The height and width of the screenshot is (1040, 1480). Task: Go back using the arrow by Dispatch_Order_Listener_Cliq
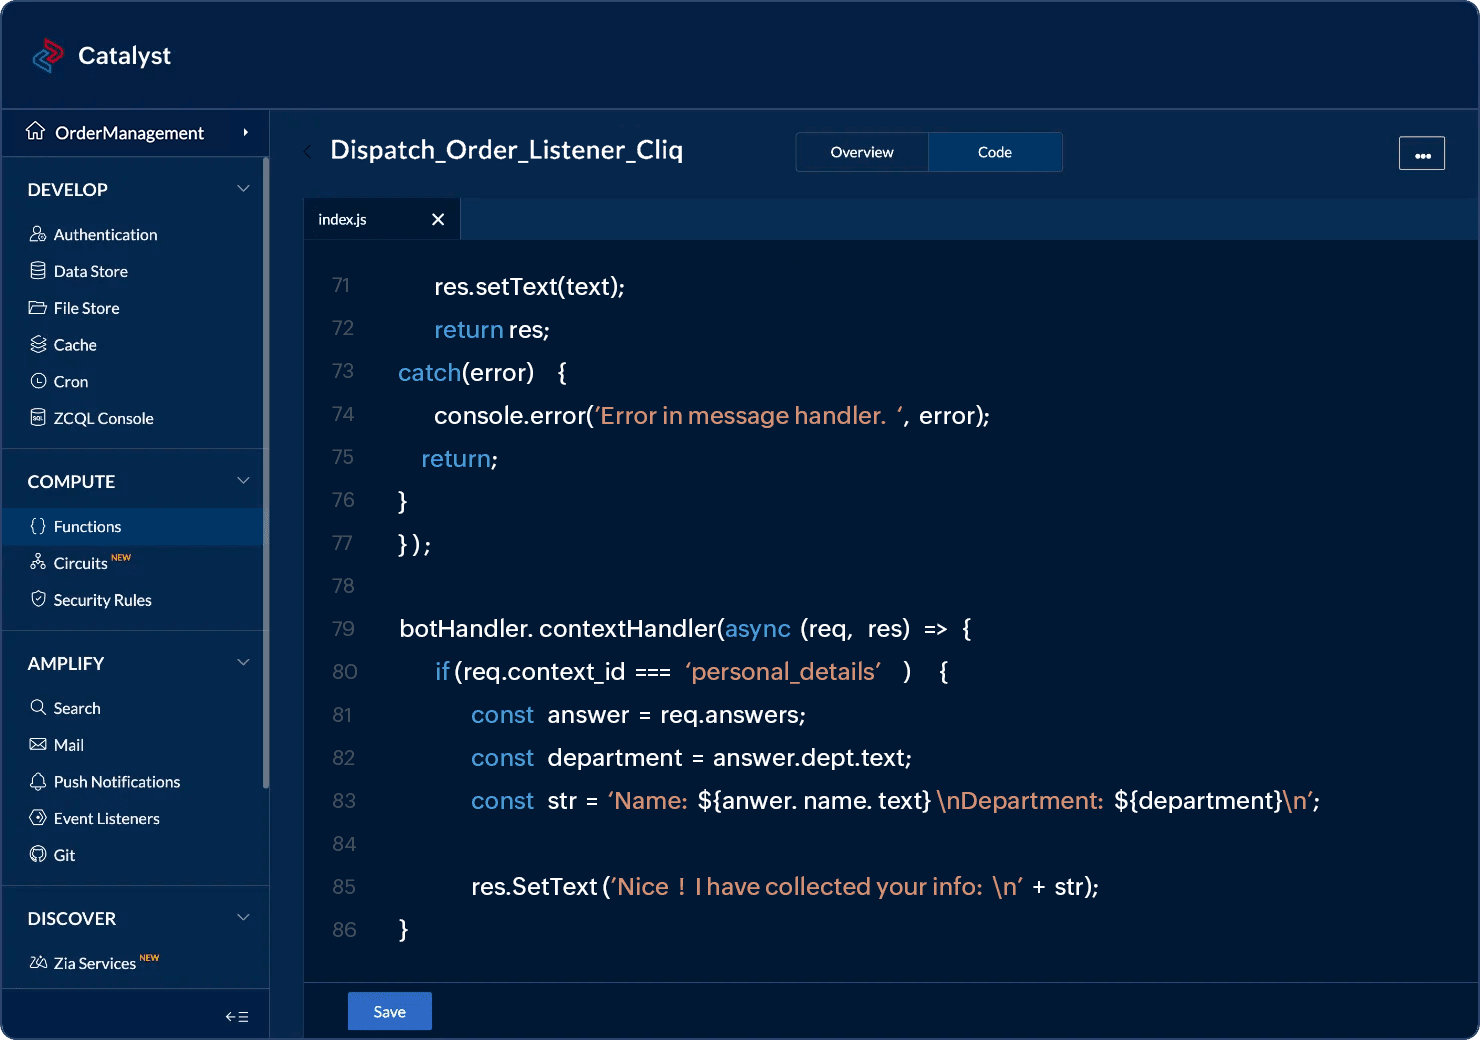pyautogui.click(x=308, y=151)
